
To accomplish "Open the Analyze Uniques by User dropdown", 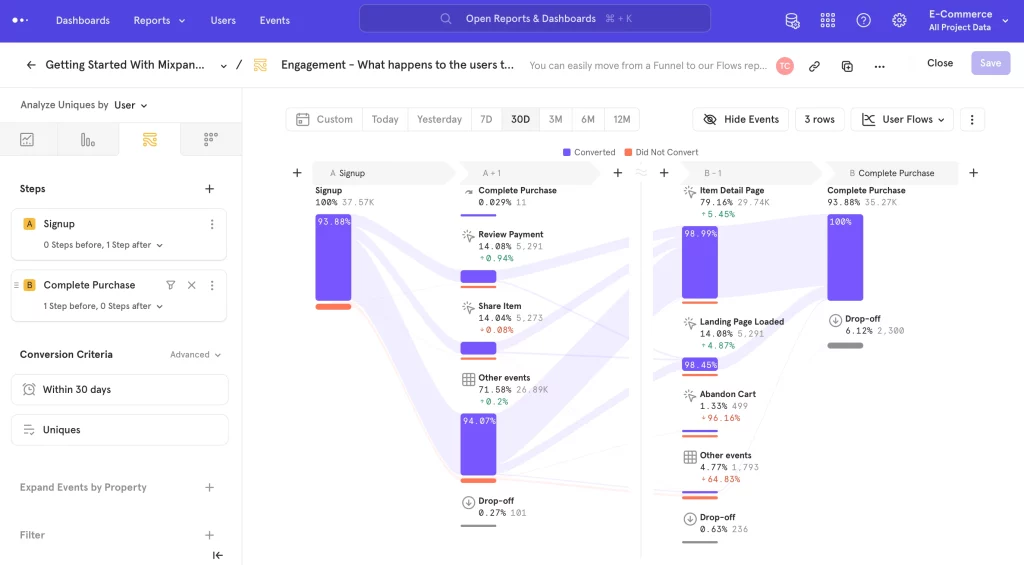I will click(x=131, y=105).
